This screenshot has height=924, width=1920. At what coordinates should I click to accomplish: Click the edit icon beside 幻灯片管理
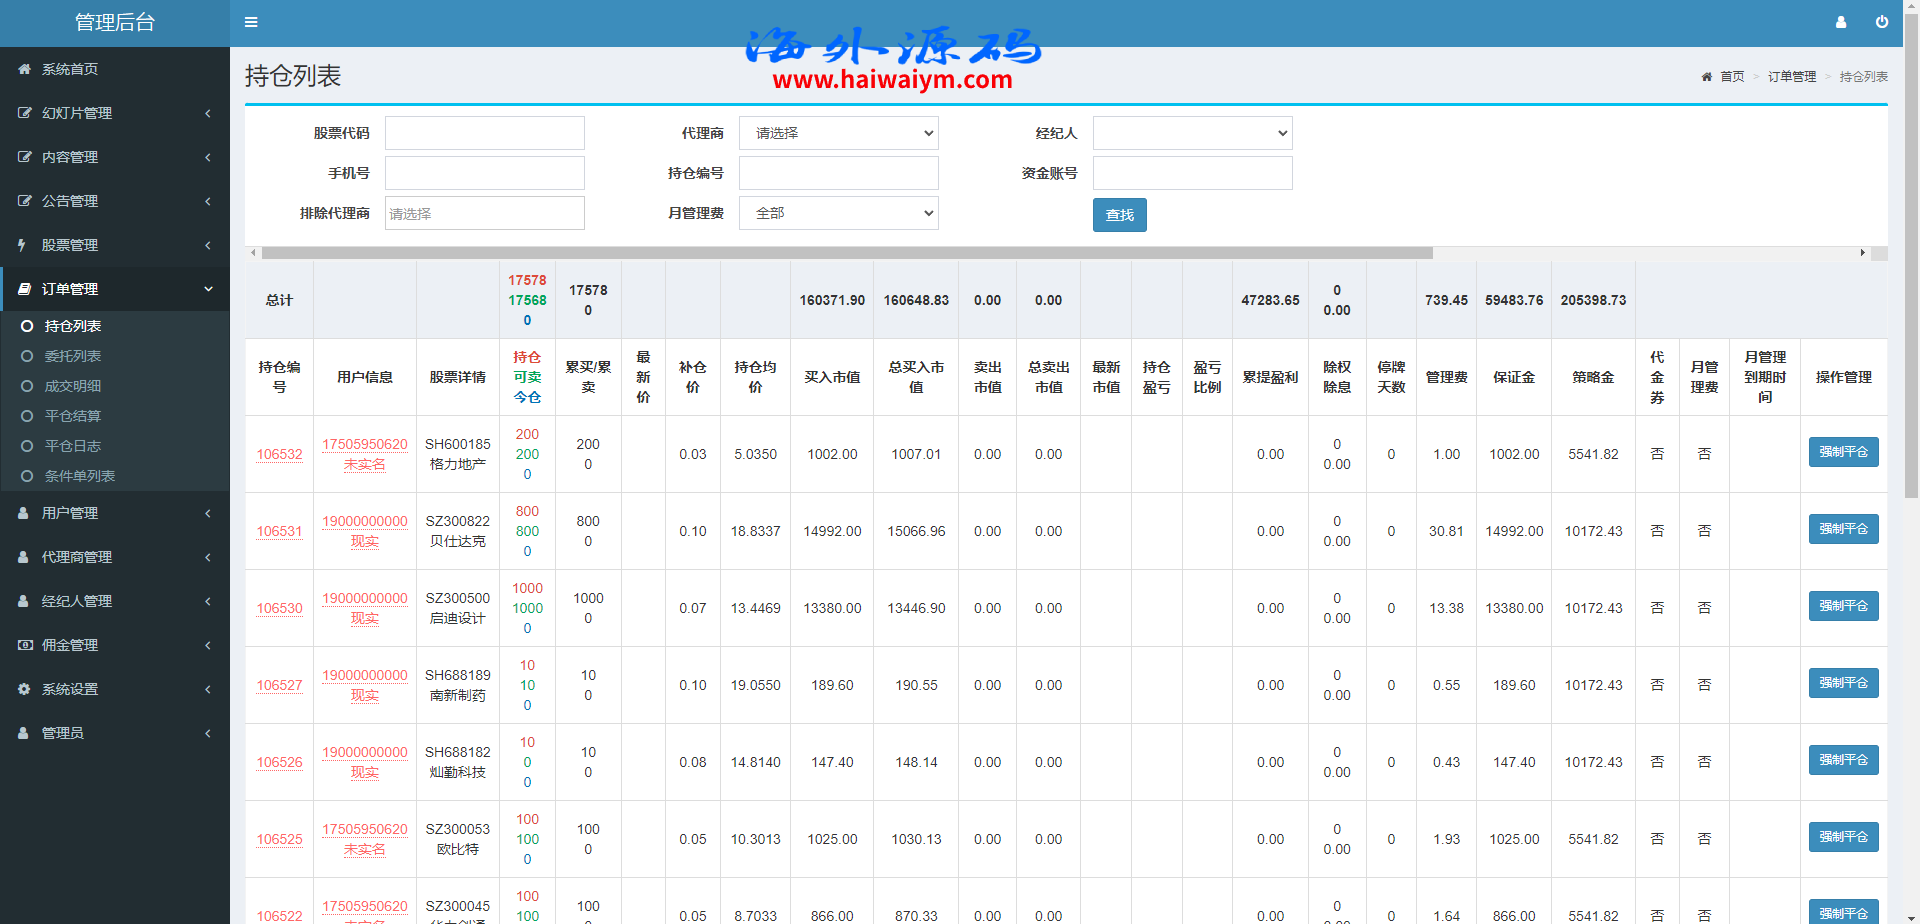[24, 113]
